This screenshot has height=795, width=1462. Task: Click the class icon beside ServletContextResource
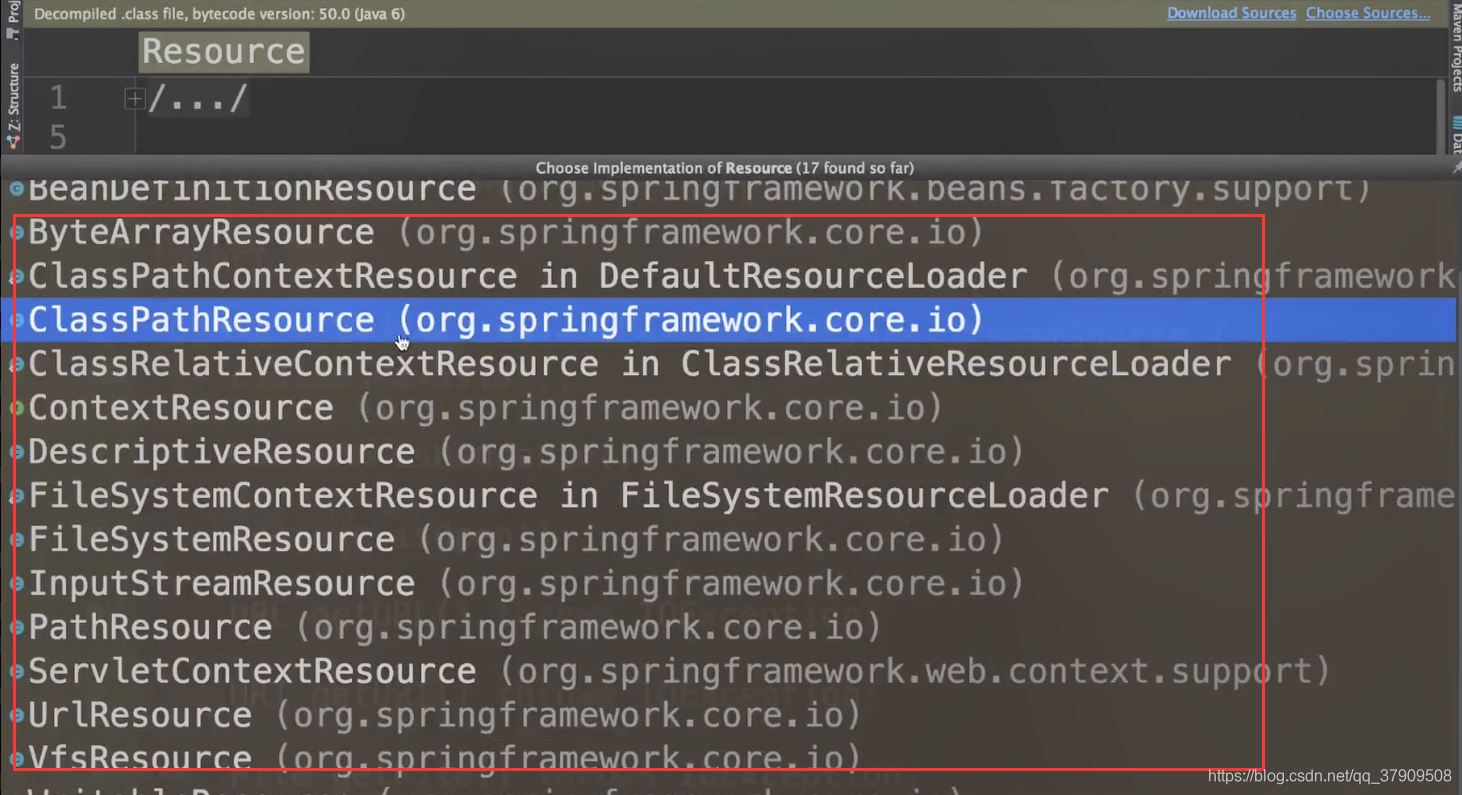(16, 673)
